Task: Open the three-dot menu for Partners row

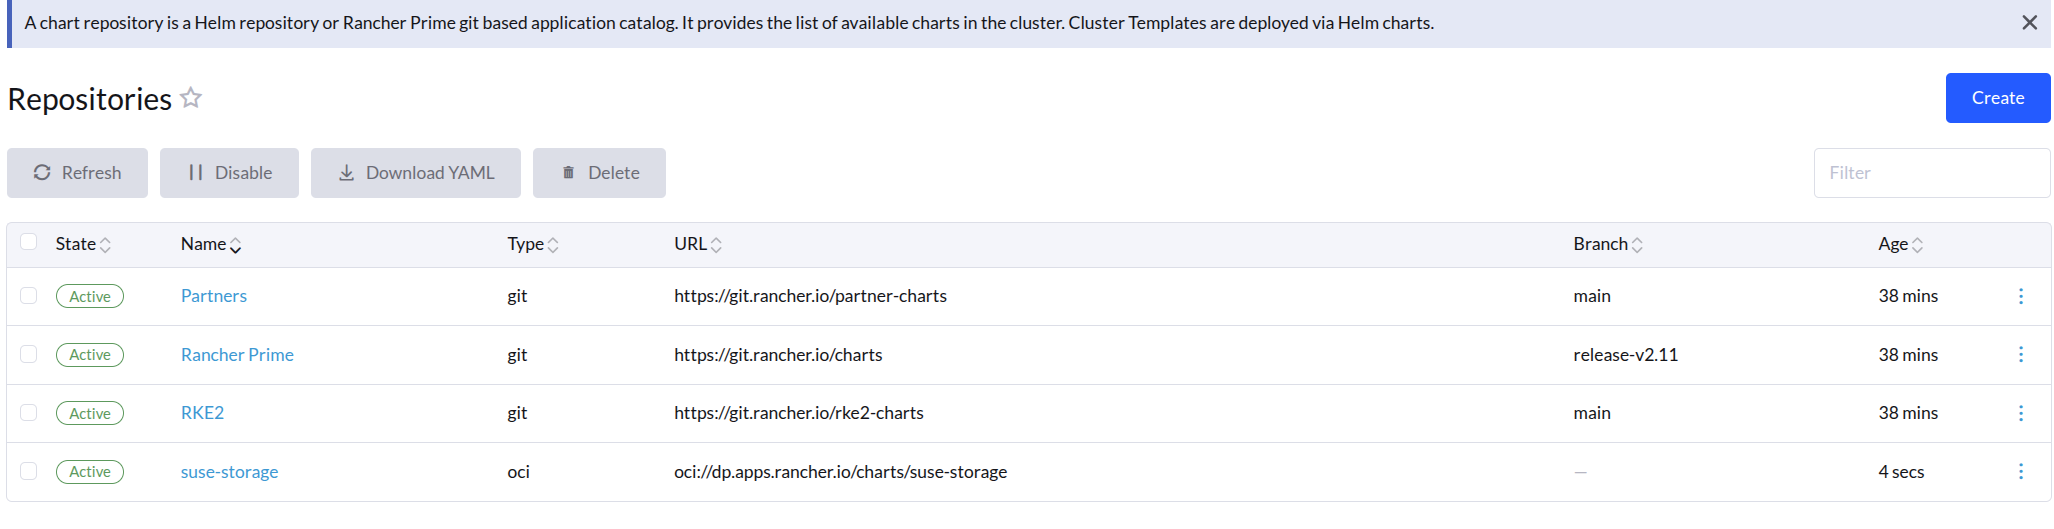Action: click(x=2020, y=296)
